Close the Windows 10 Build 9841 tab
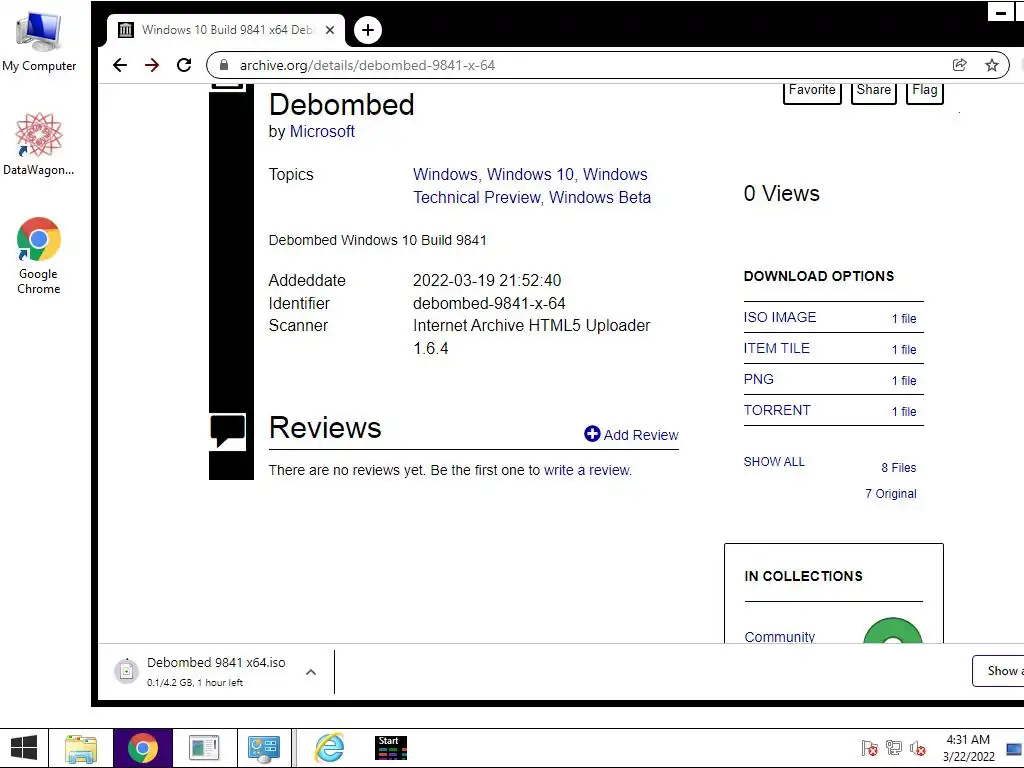 click(x=330, y=30)
